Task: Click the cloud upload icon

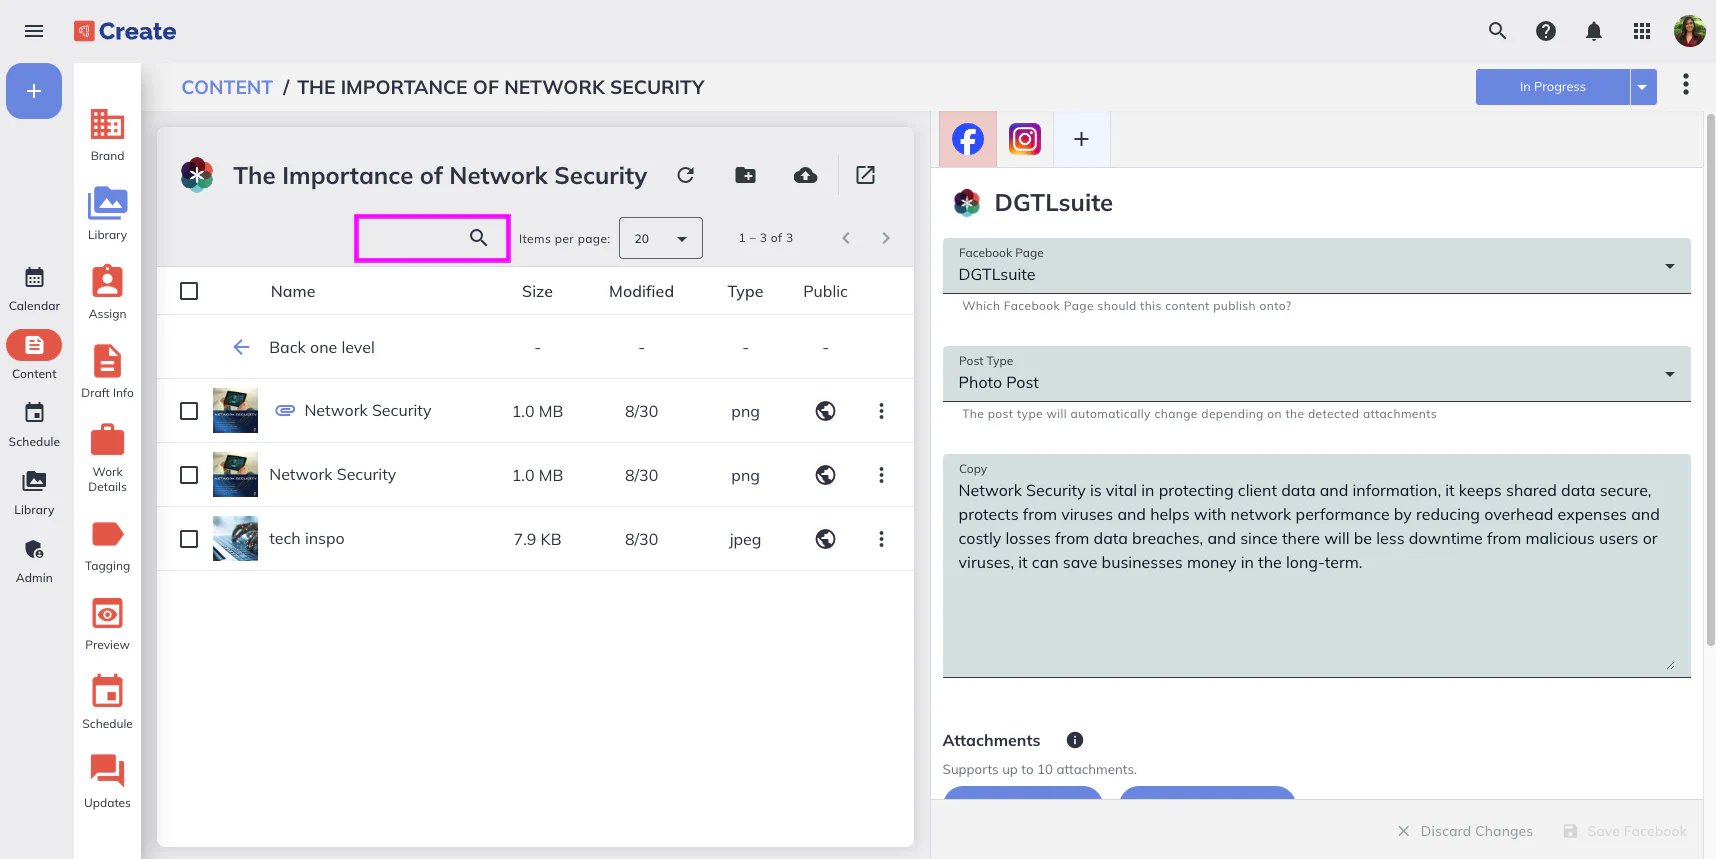Action: pyautogui.click(x=805, y=175)
